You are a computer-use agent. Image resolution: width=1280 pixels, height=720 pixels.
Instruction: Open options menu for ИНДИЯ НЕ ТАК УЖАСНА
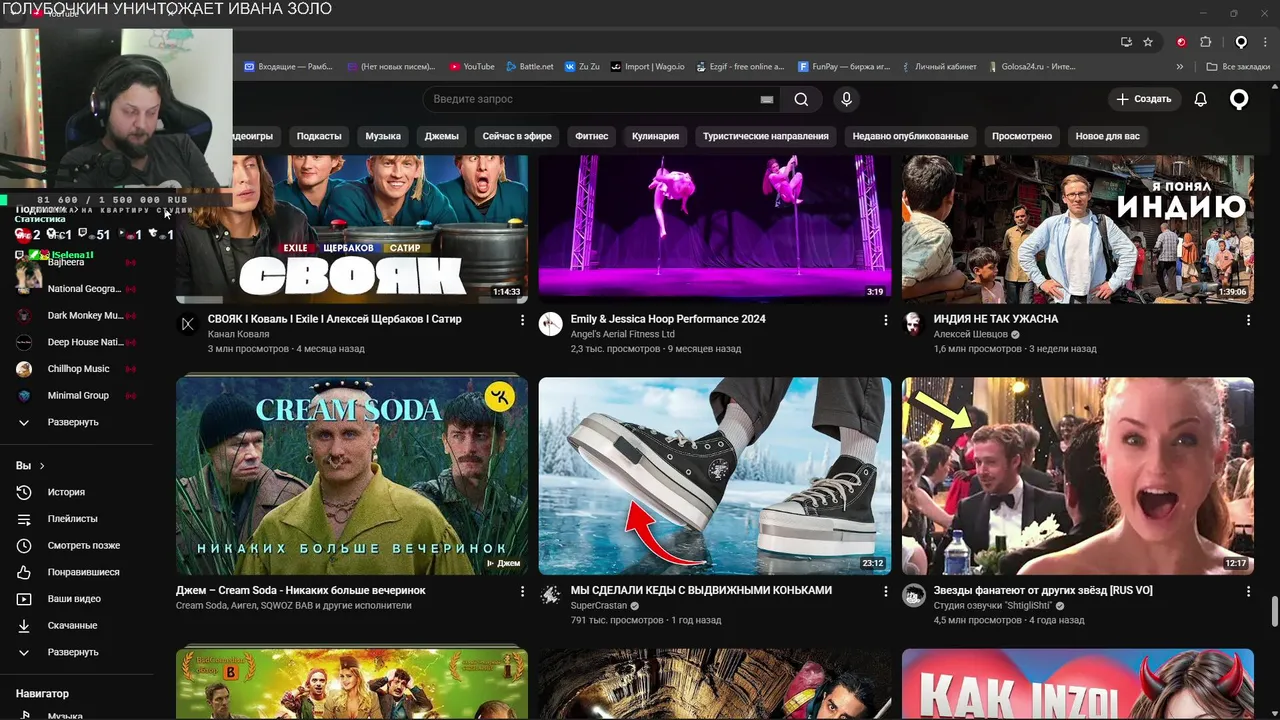click(x=1248, y=320)
